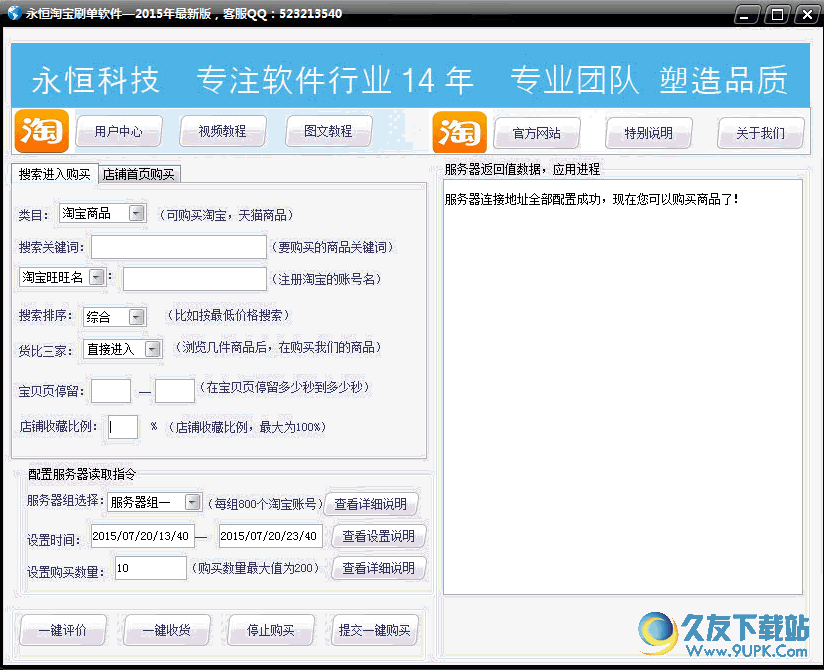Expand the 货比三家 直接进入 dropdown
The height and width of the screenshot is (670, 824).
tap(152, 349)
